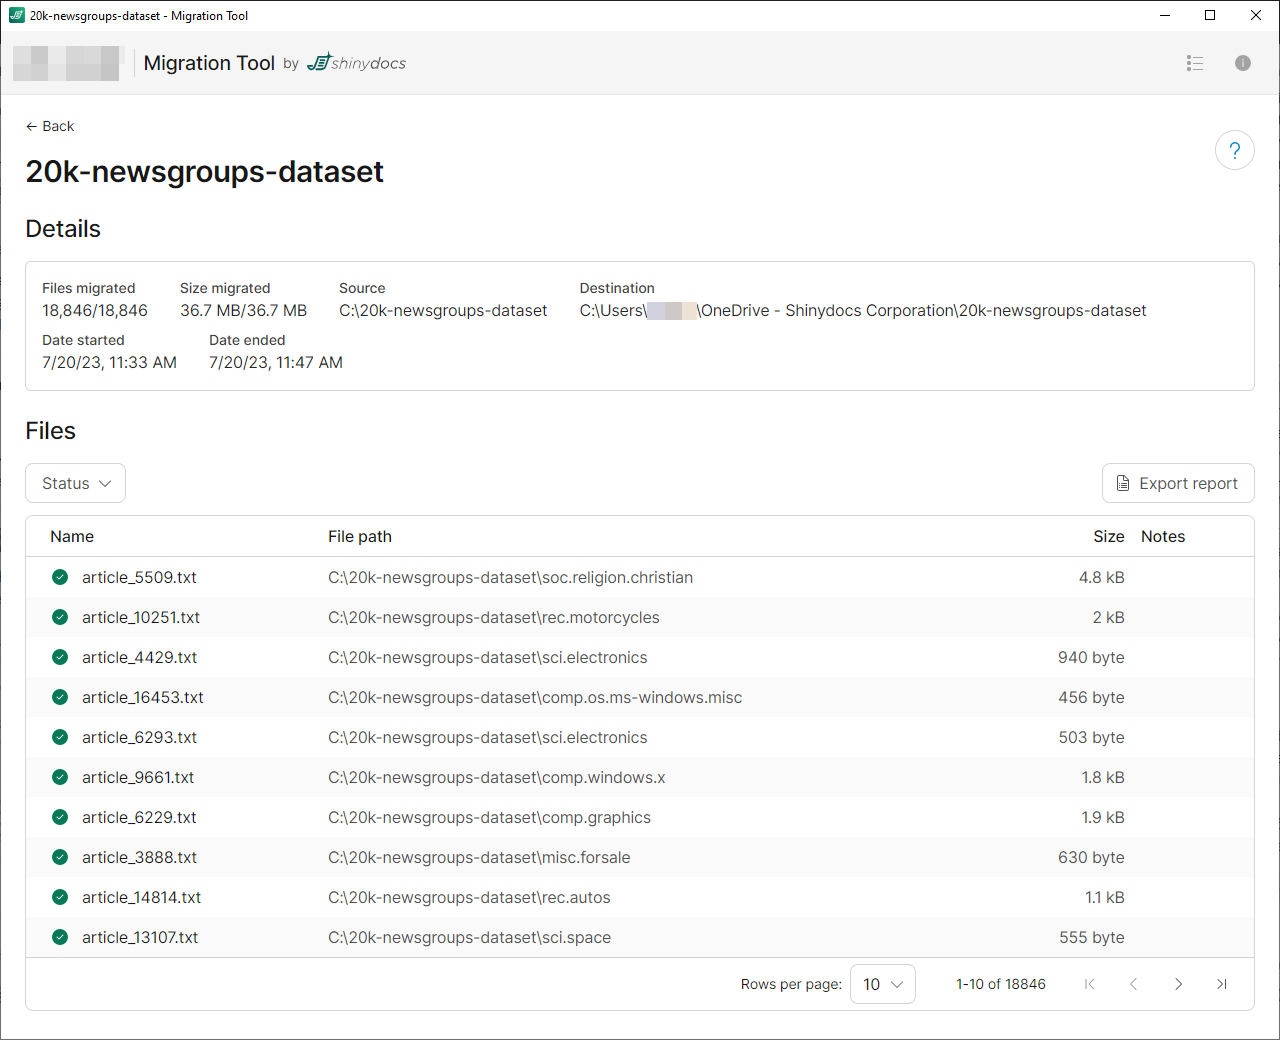Jump to the first page of files
The width and height of the screenshot is (1280, 1040).
pyautogui.click(x=1089, y=984)
